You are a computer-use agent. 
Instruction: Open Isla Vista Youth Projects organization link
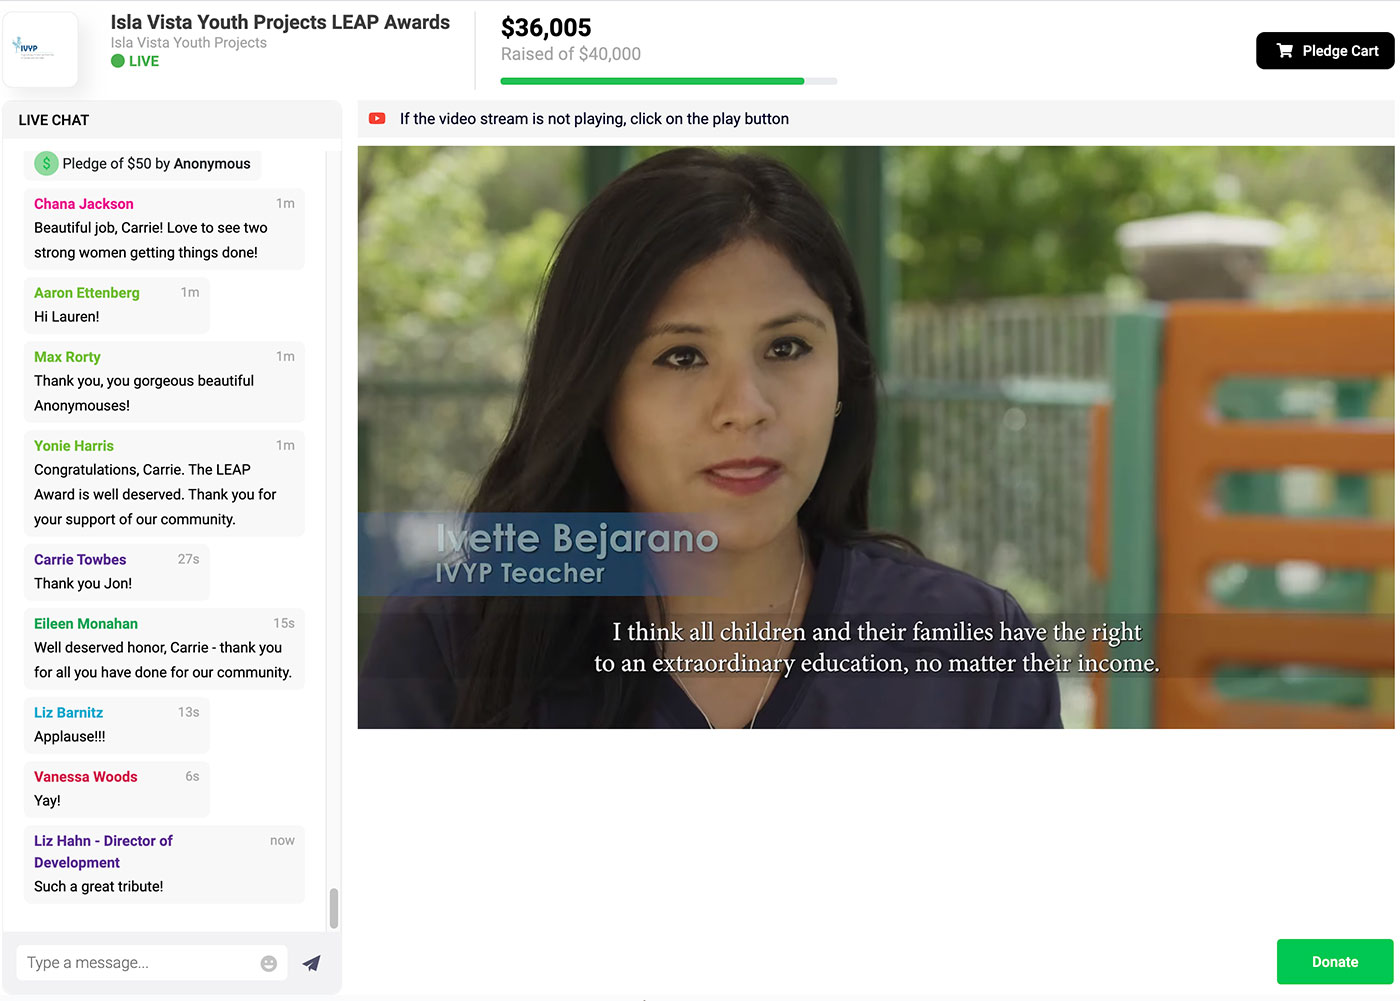(x=188, y=43)
